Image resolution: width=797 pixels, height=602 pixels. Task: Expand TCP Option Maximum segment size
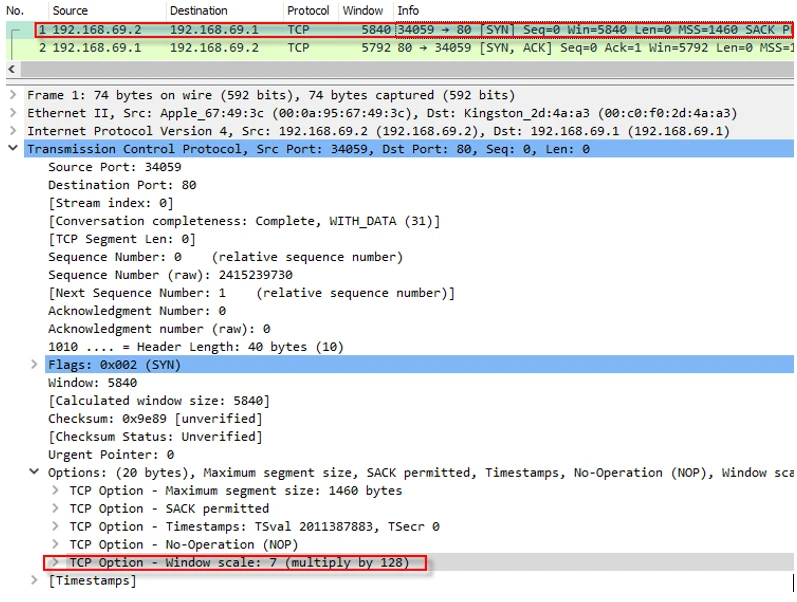click(56, 491)
